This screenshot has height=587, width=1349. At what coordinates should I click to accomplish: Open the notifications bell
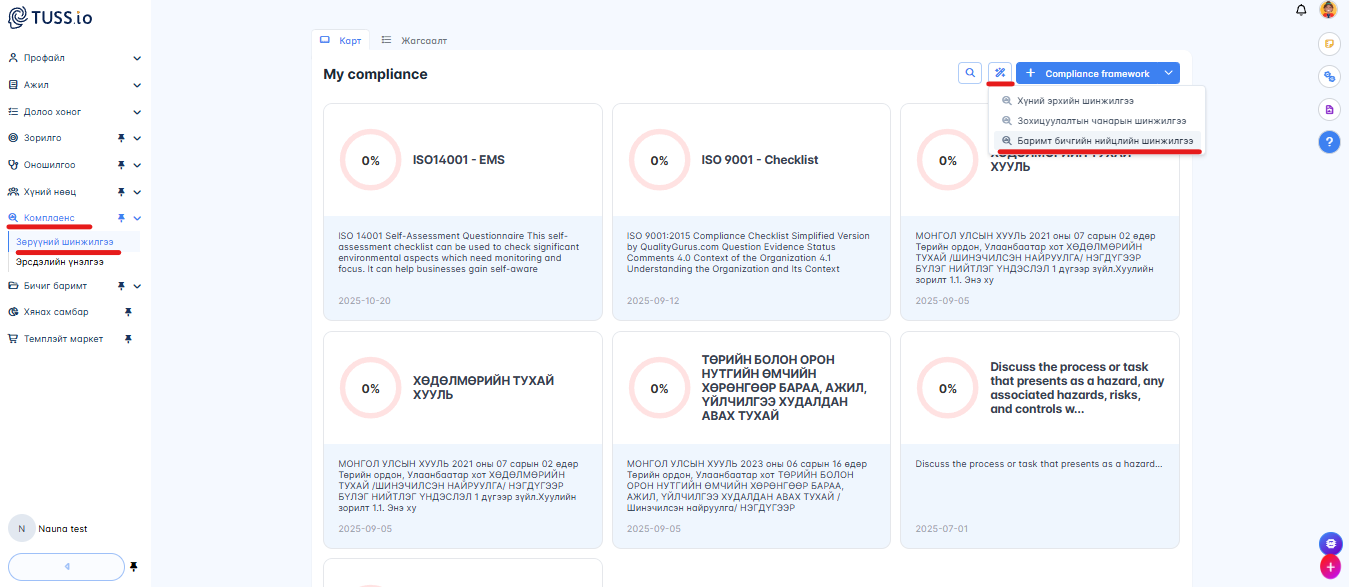click(1301, 10)
